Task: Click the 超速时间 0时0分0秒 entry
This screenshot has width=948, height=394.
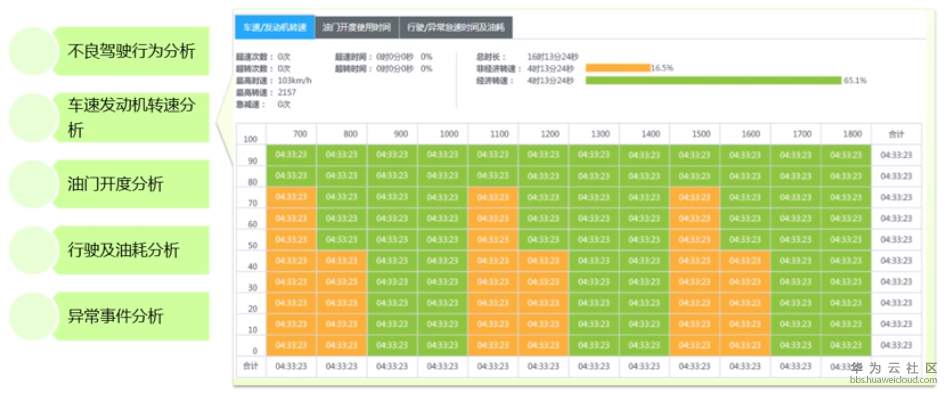Action: [384, 56]
